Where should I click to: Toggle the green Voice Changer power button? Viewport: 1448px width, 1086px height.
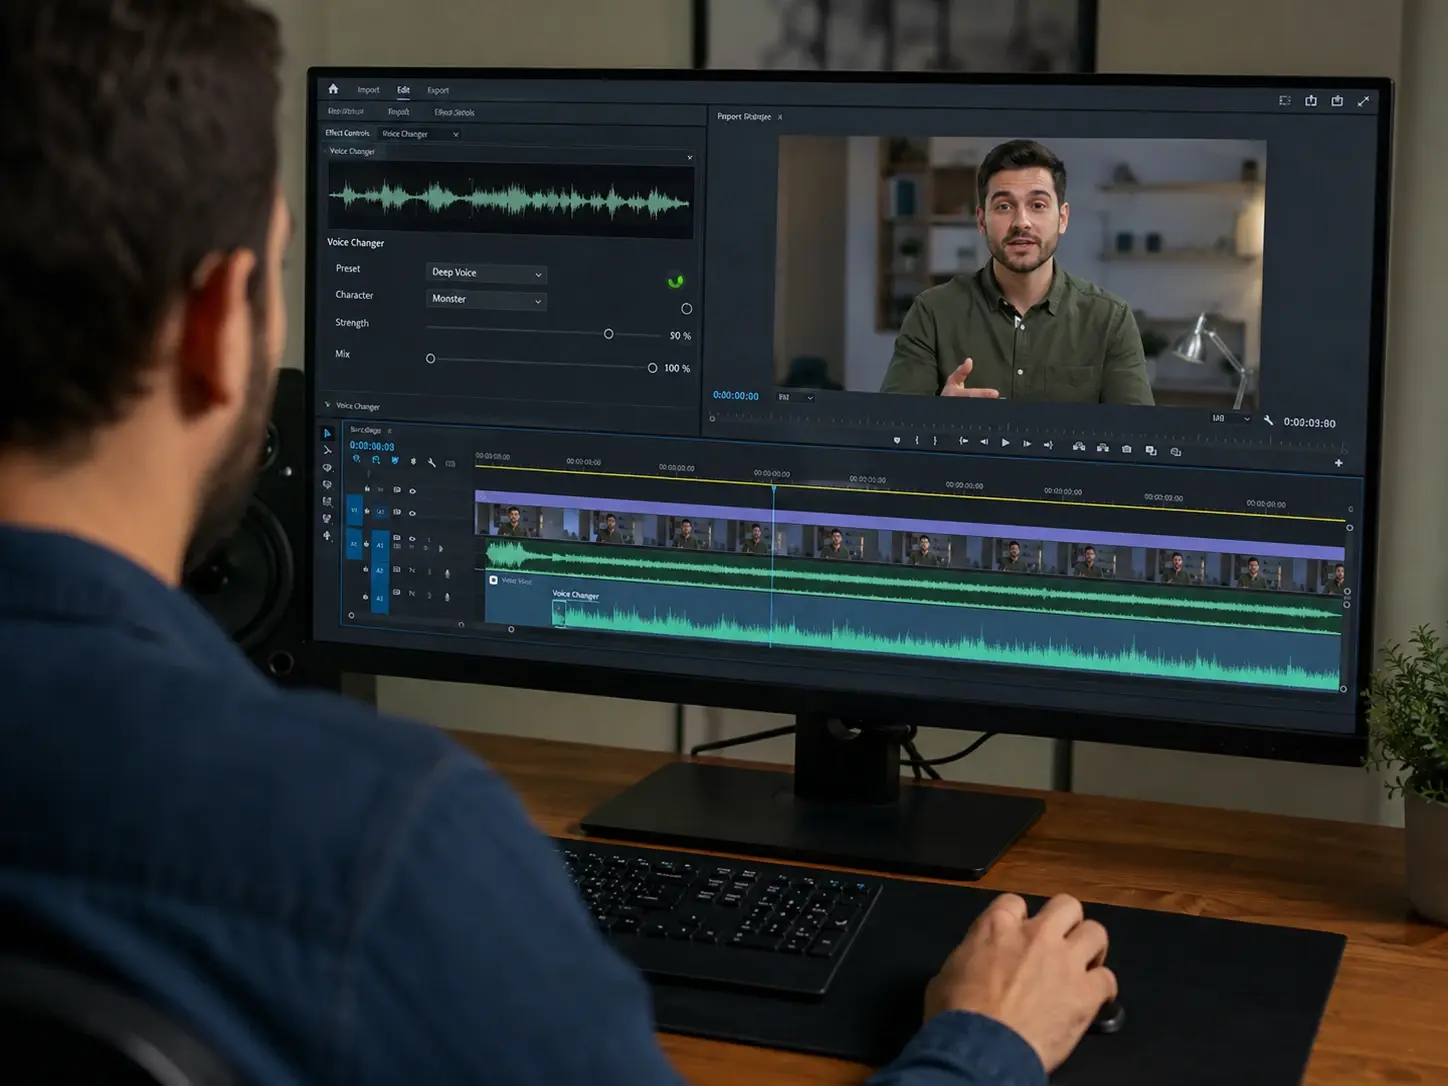coord(675,281)
